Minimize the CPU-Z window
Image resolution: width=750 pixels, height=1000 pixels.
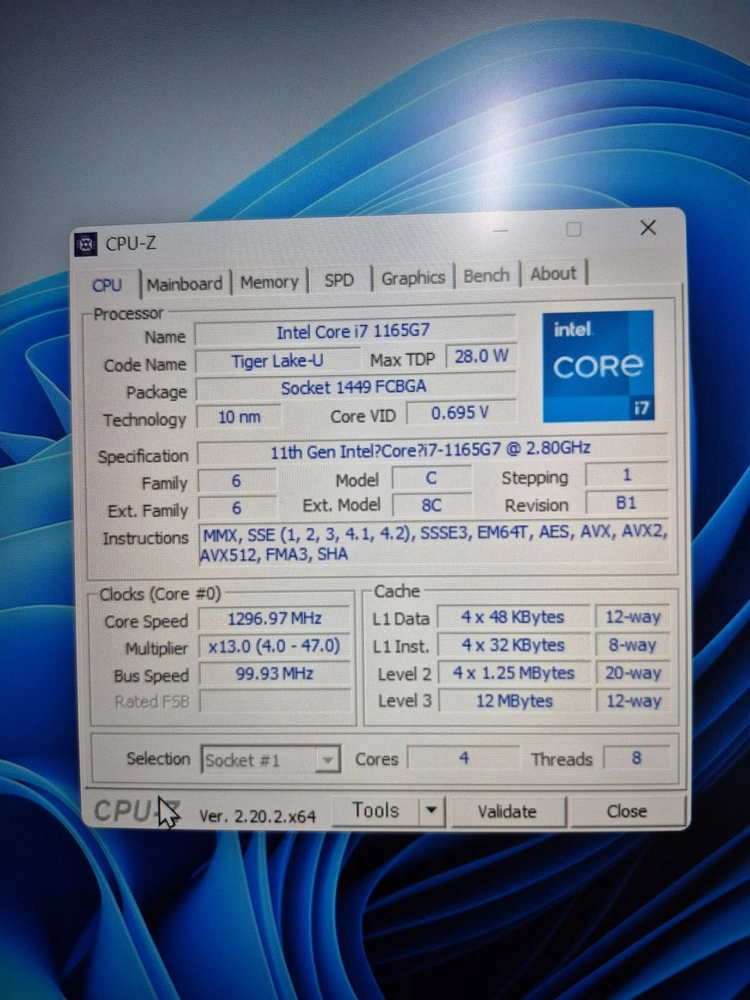[501, 230]
